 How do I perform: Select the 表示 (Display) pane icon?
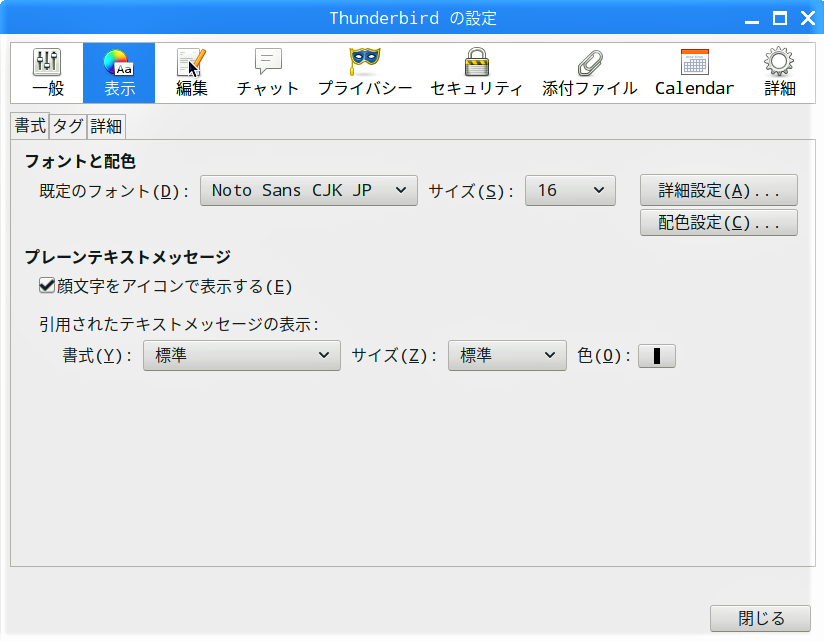119,73
